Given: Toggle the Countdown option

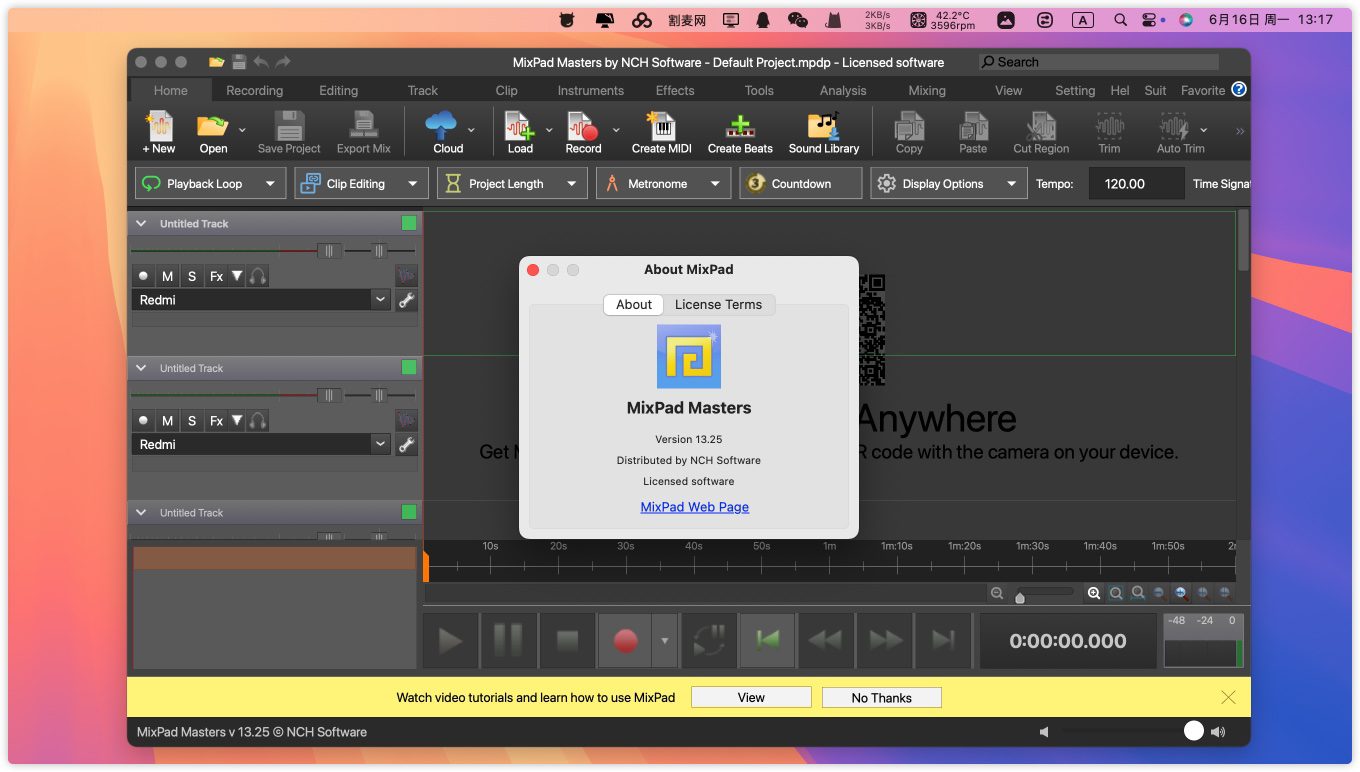Looking at the screenshot, I should pos(800,184).
